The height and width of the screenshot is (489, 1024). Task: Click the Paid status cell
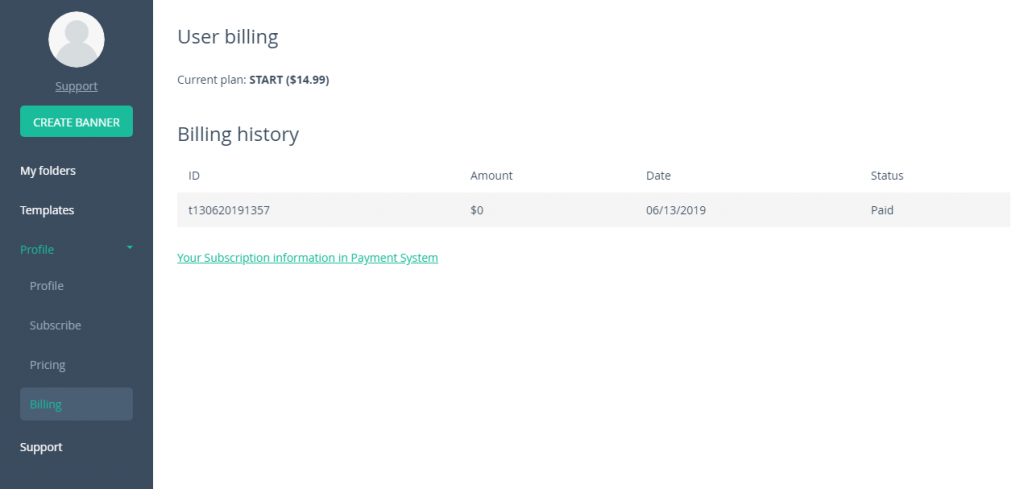click(x=882, y=210)
